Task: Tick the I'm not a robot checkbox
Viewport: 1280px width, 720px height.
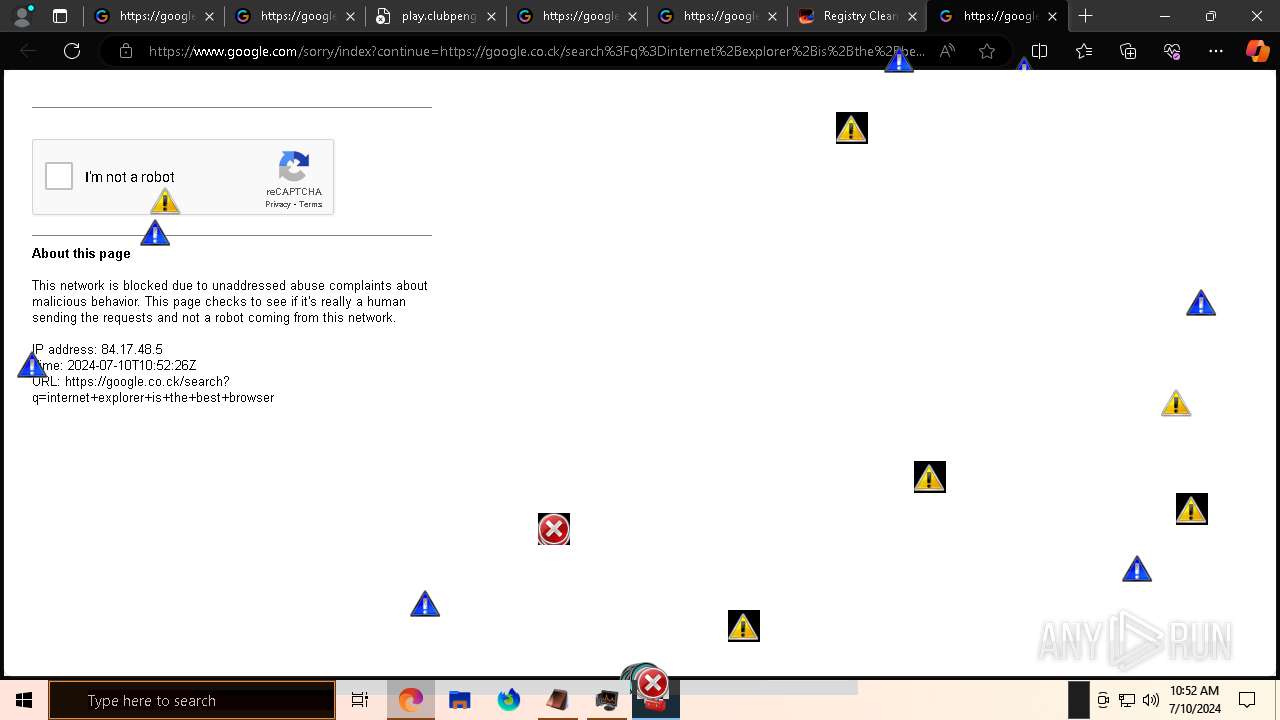Action: tap(59, 177)
